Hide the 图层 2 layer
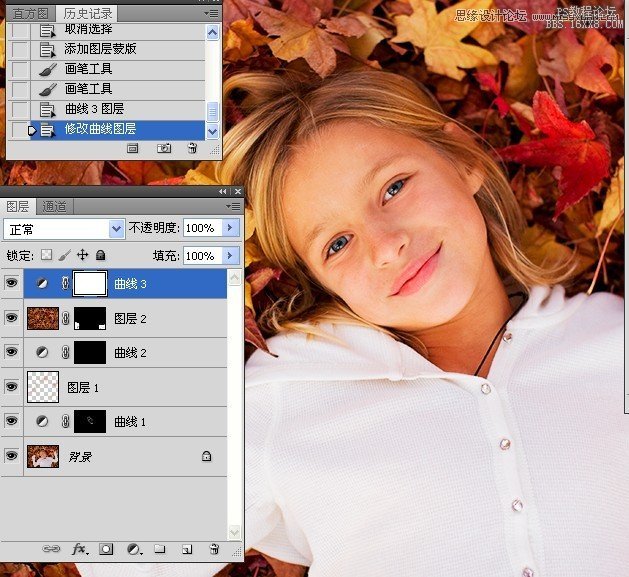This screenshot has width=629, height=577. (x=12, y=318)
